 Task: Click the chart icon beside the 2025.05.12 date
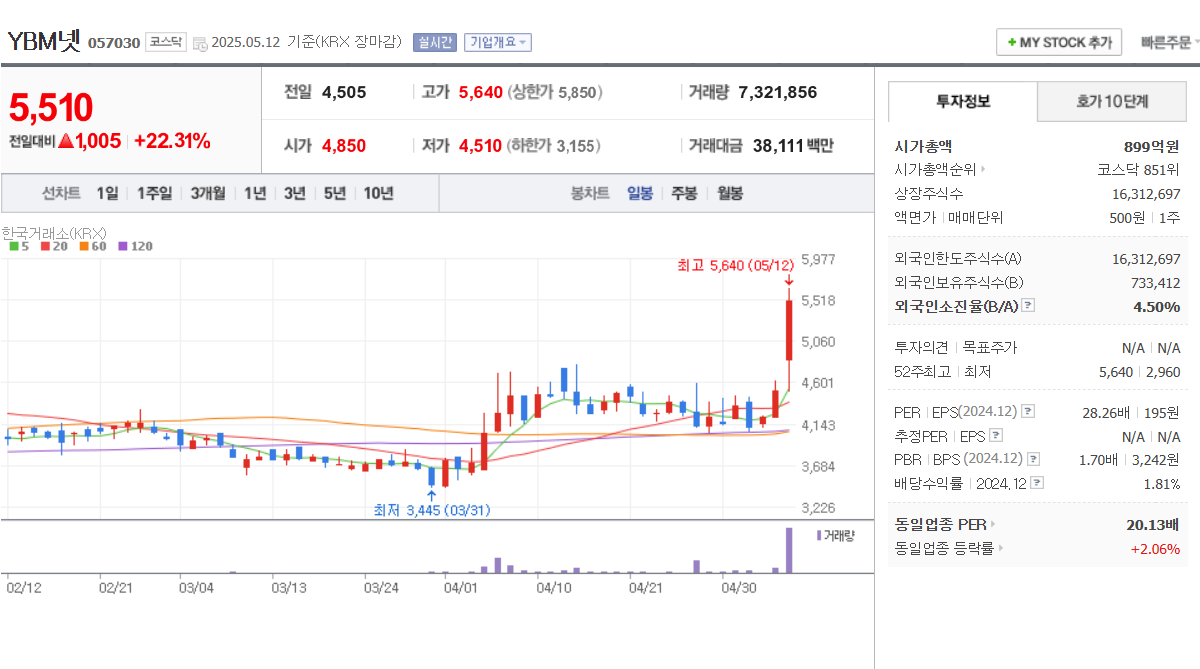click(x=202, y=42)
